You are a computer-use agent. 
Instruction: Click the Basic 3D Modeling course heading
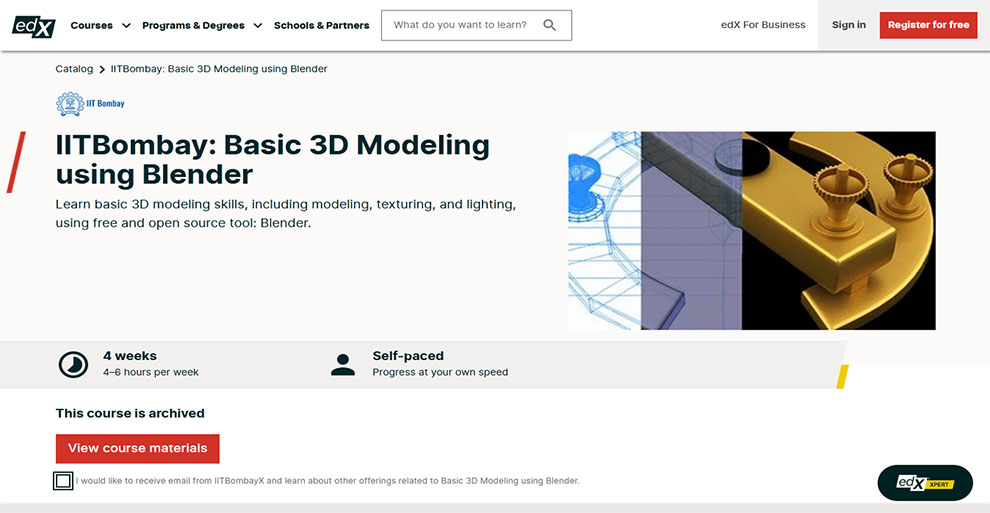click(x=272, y=160)
